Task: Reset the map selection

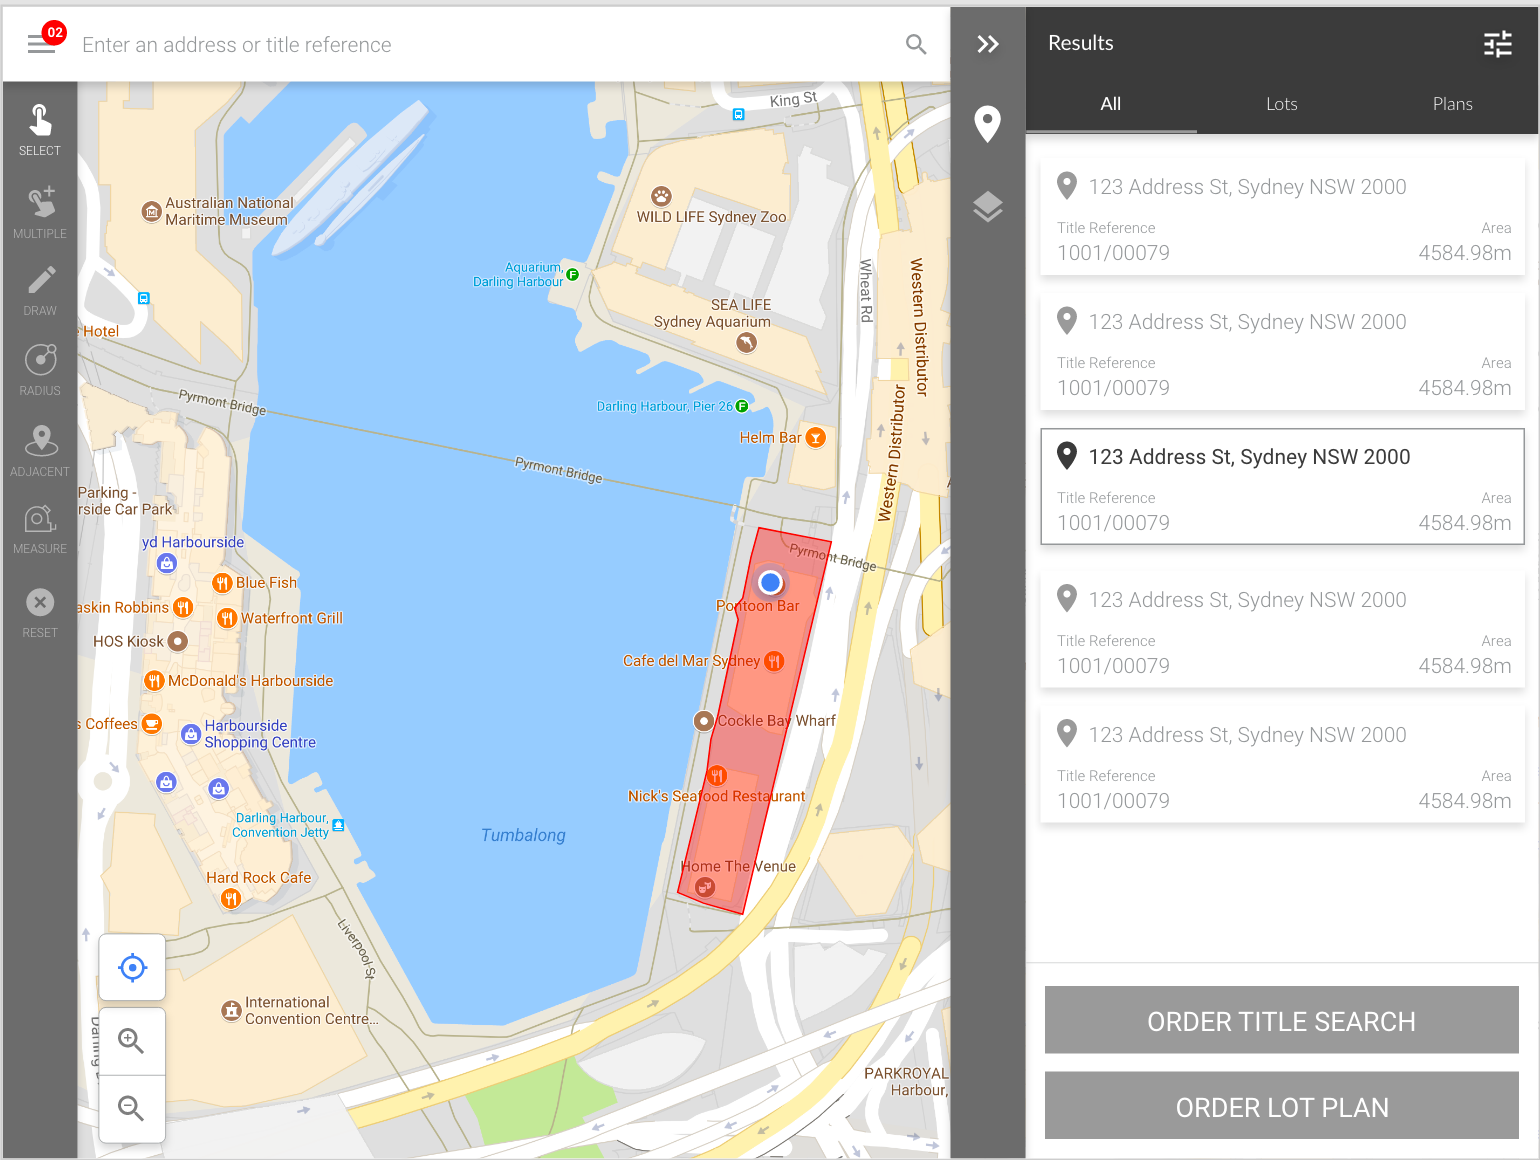Action: click(40, 612)
